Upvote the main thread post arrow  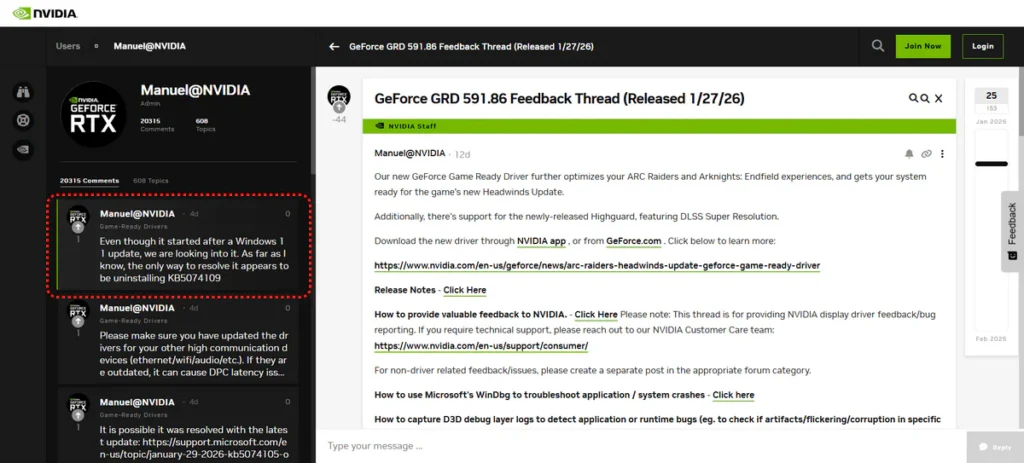pyautogui.click(x=339, y=106)
